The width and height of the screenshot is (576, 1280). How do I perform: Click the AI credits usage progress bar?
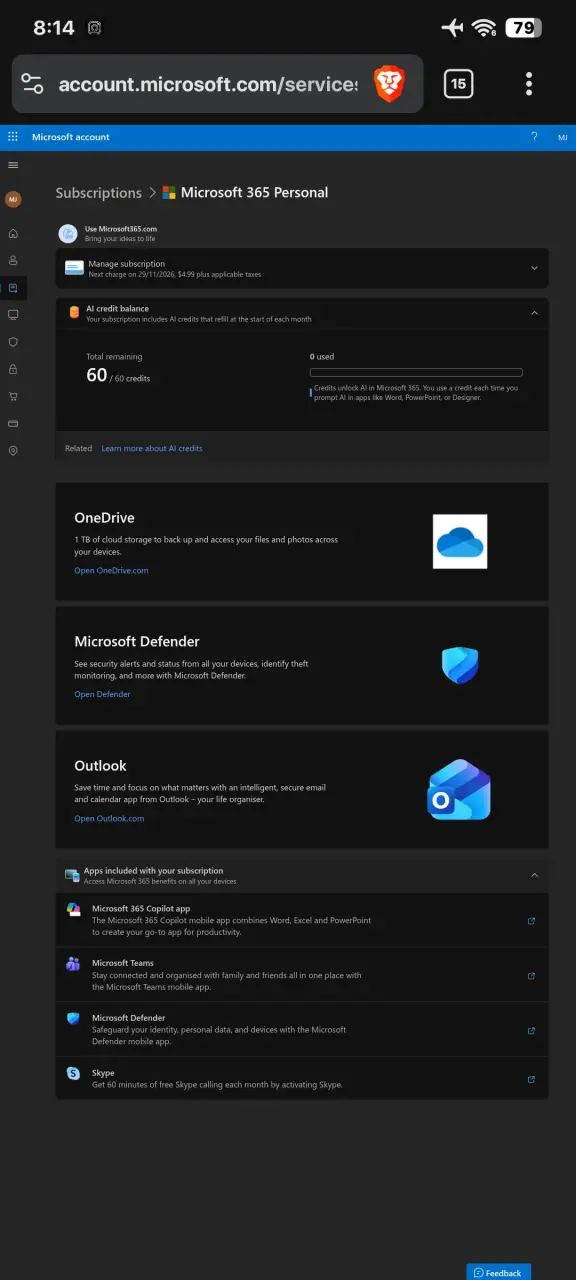(x=416, y=372)
